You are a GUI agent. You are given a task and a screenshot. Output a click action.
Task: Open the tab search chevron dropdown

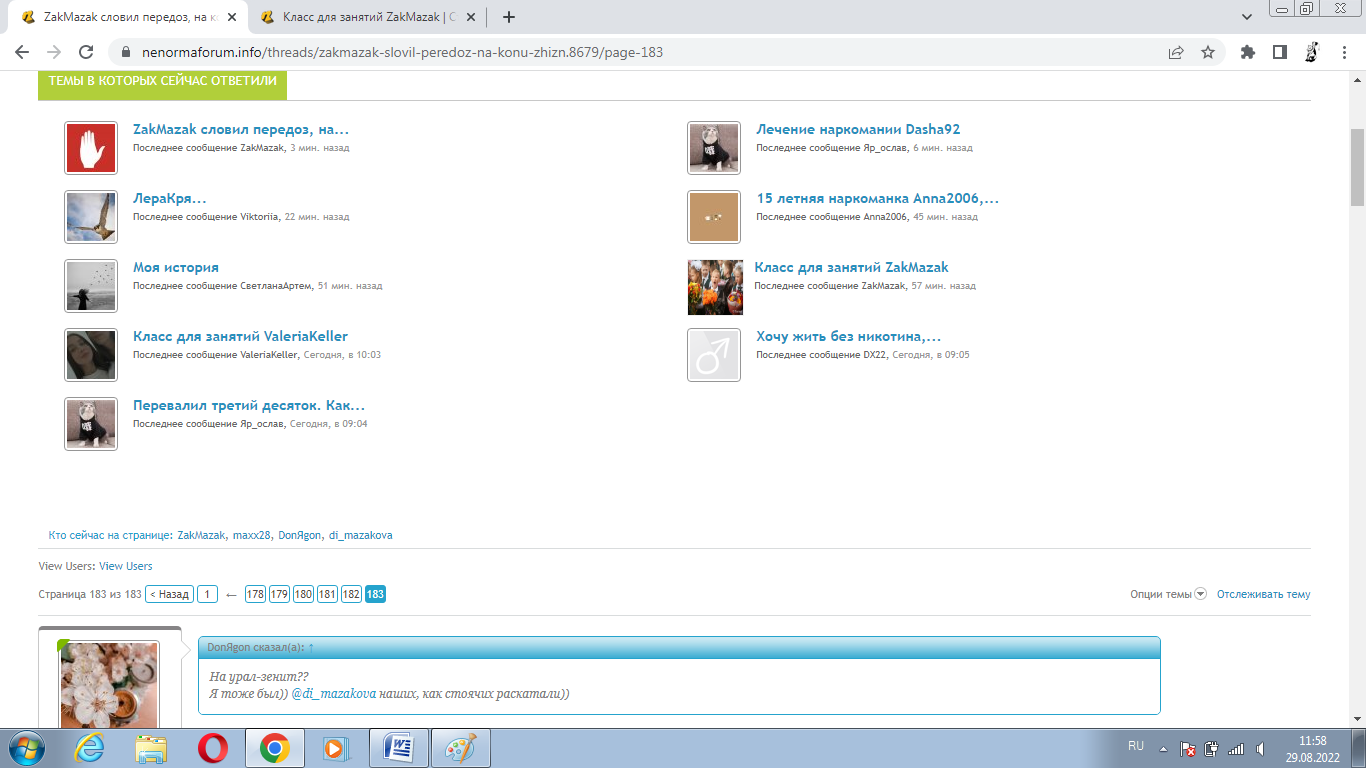coord(1247,17)
